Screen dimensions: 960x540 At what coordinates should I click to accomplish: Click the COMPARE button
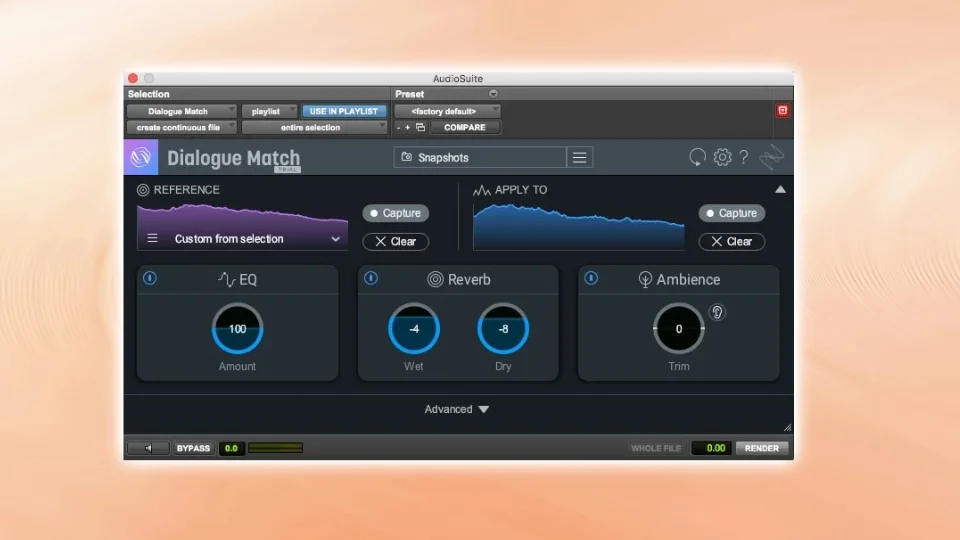point(465,127)
